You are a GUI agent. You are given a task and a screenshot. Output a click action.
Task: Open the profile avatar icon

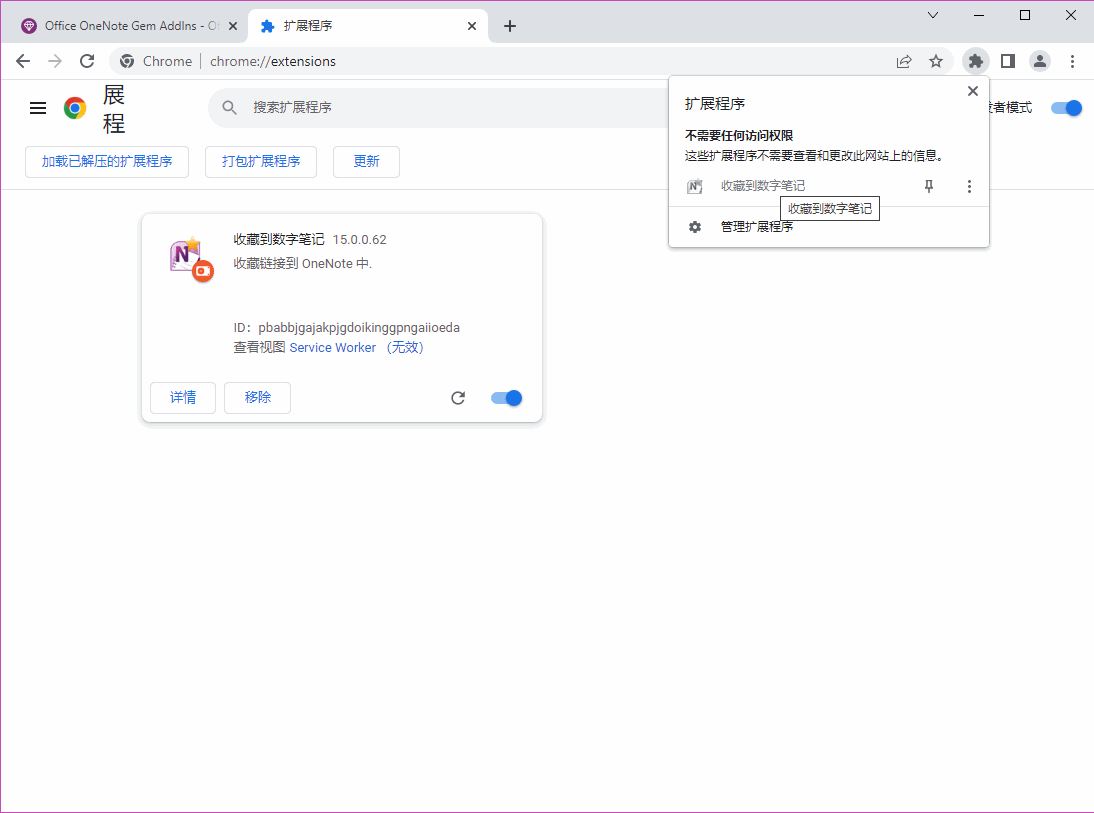coord(1040,61)
